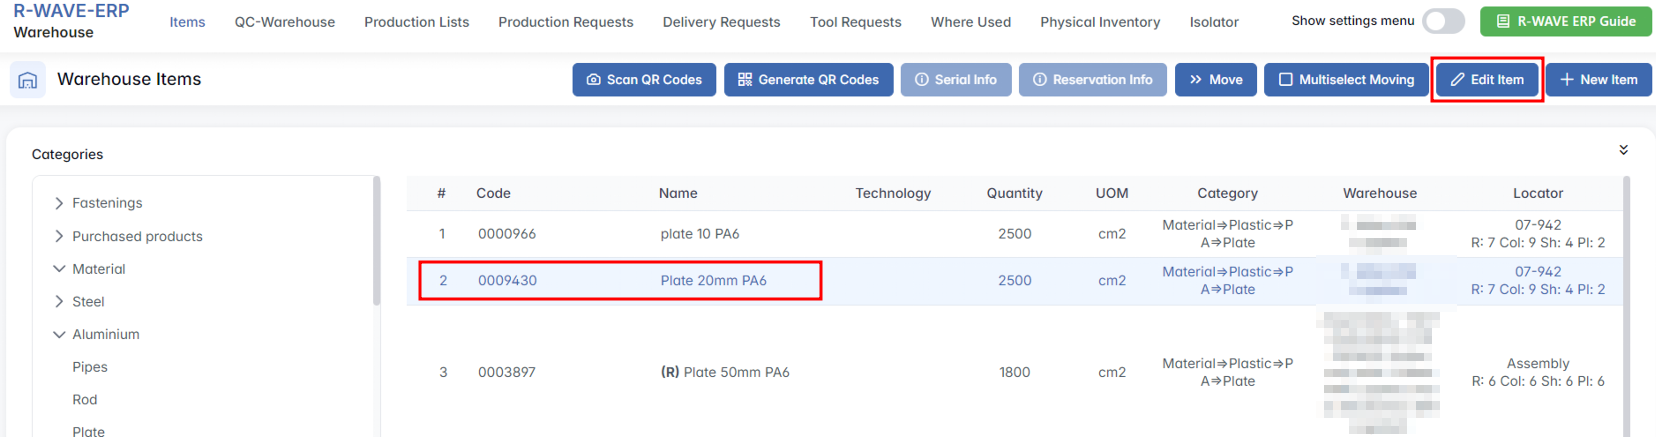
Task: Enable the Multiselect Moving checkbox
Action: click(x=1286, y=80)
